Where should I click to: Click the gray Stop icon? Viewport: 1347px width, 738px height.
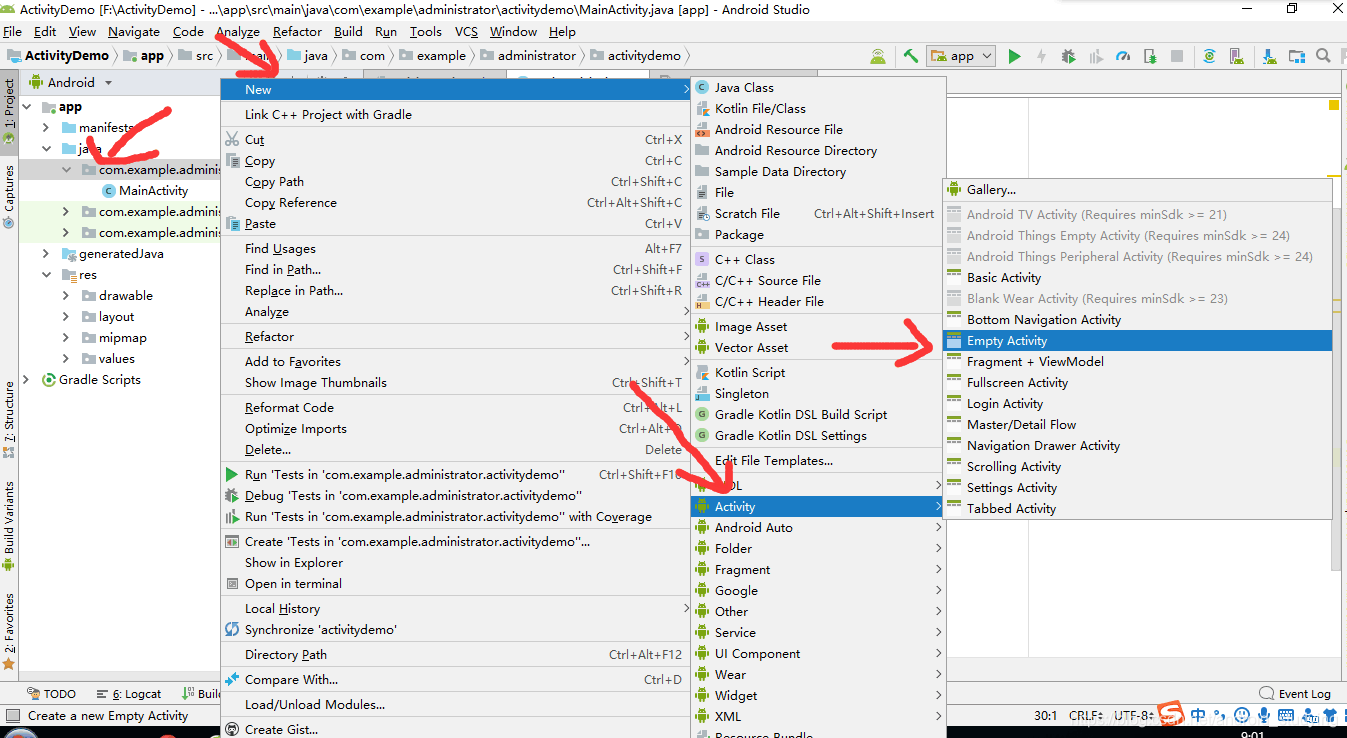click(x=1177, y=56)
